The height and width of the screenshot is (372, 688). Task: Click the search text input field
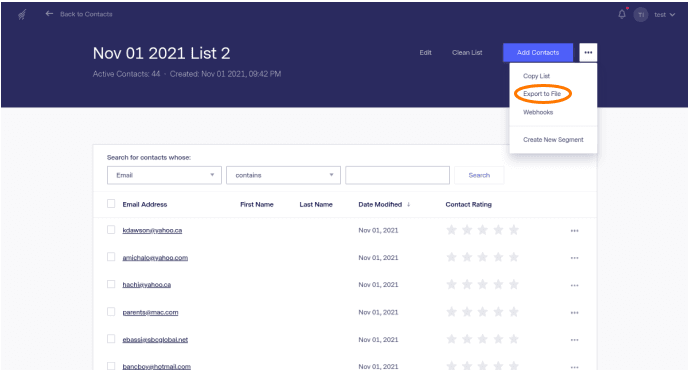point(398,175)
